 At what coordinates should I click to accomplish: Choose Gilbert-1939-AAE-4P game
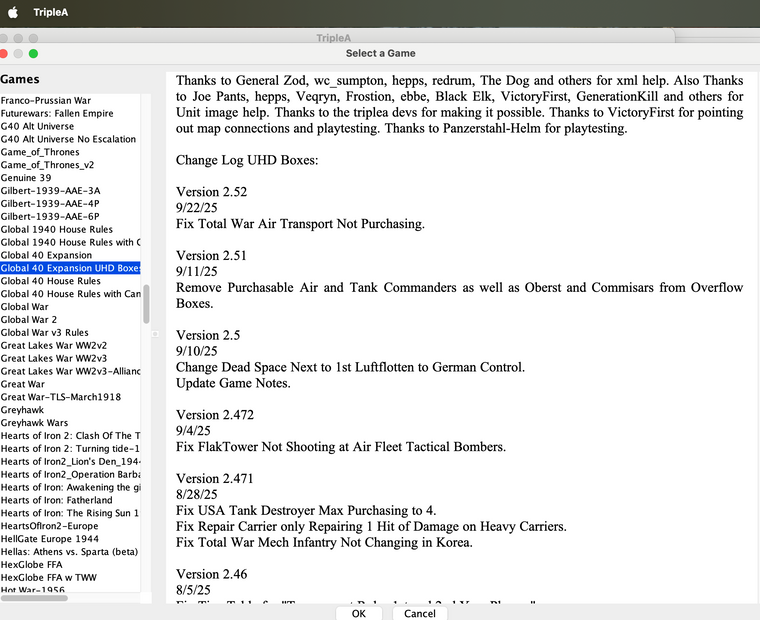(x=50, y=204)
